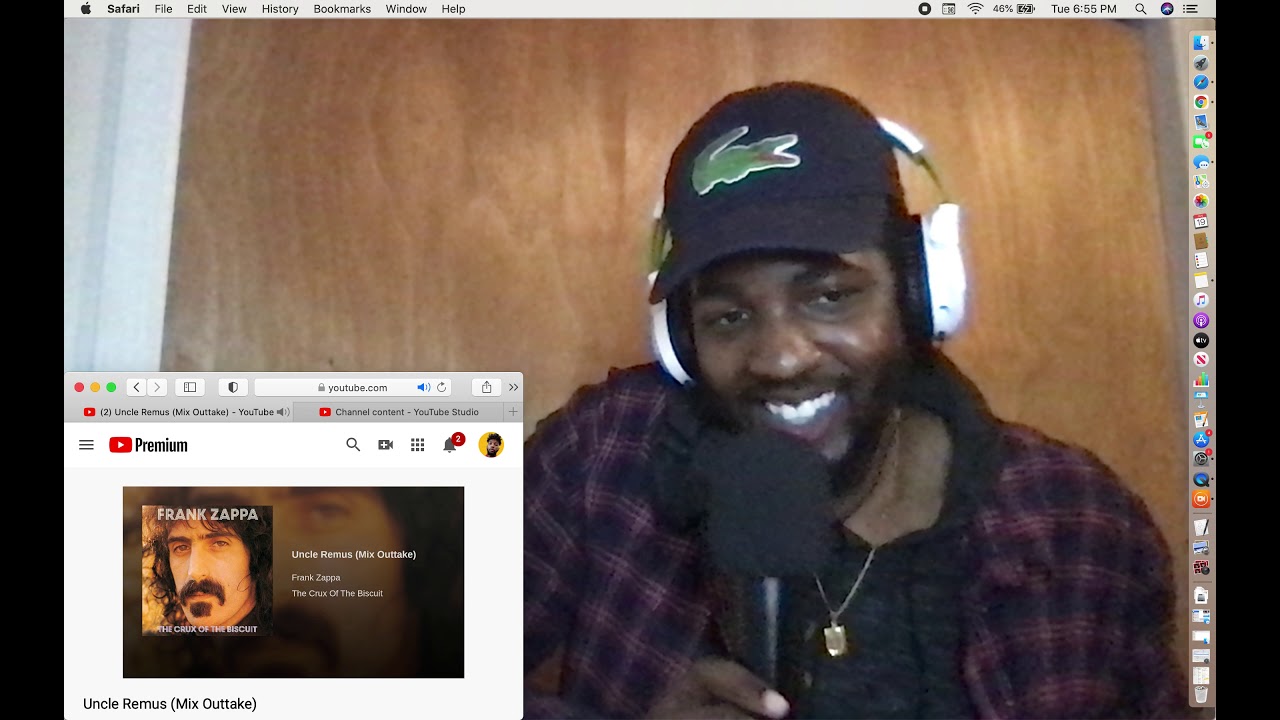Open YouTube search magnifier
Viewport: 1280px width, 720px height.
click(x=353, y=445)
